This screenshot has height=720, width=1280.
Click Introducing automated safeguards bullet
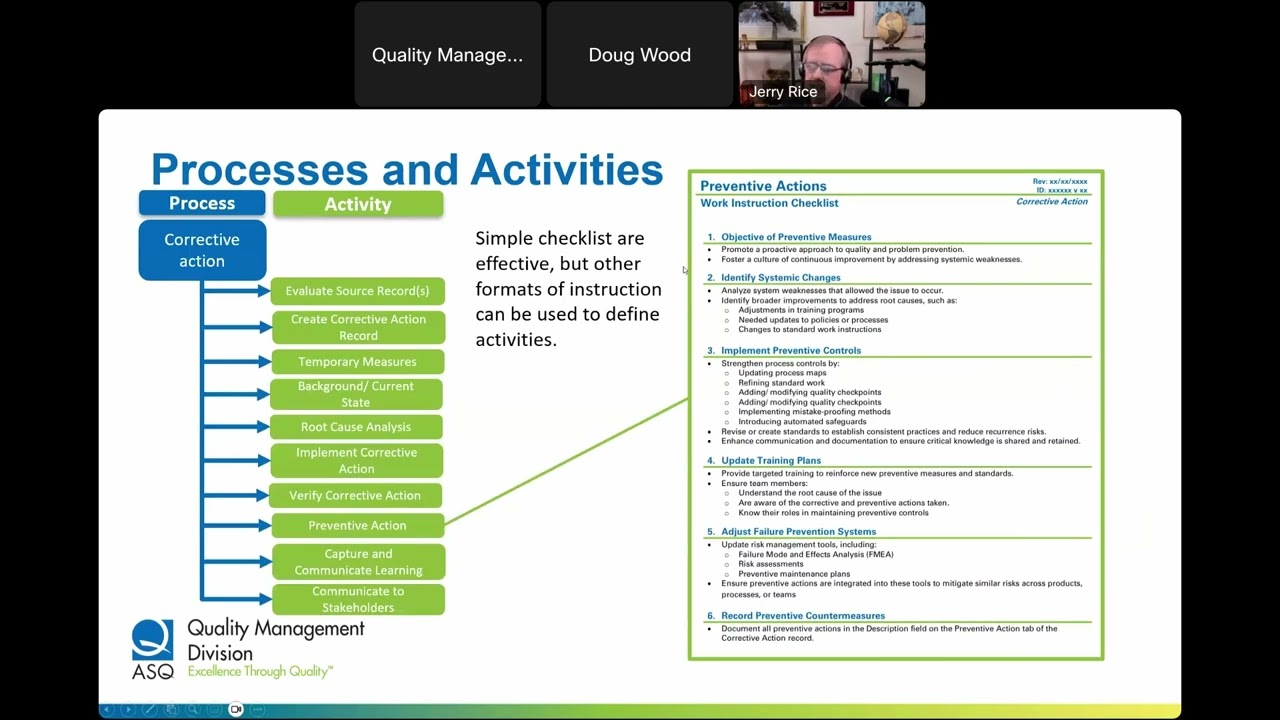coord(802,421)
